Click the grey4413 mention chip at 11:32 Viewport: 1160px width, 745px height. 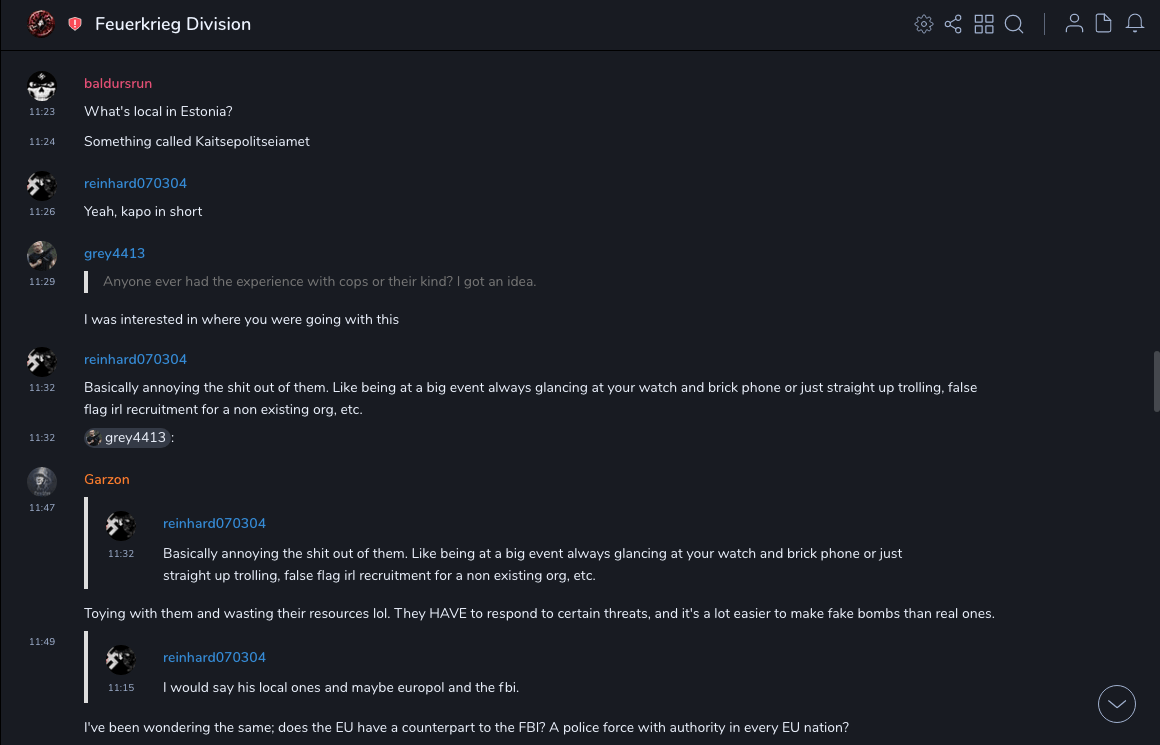(x=127, y=437)
